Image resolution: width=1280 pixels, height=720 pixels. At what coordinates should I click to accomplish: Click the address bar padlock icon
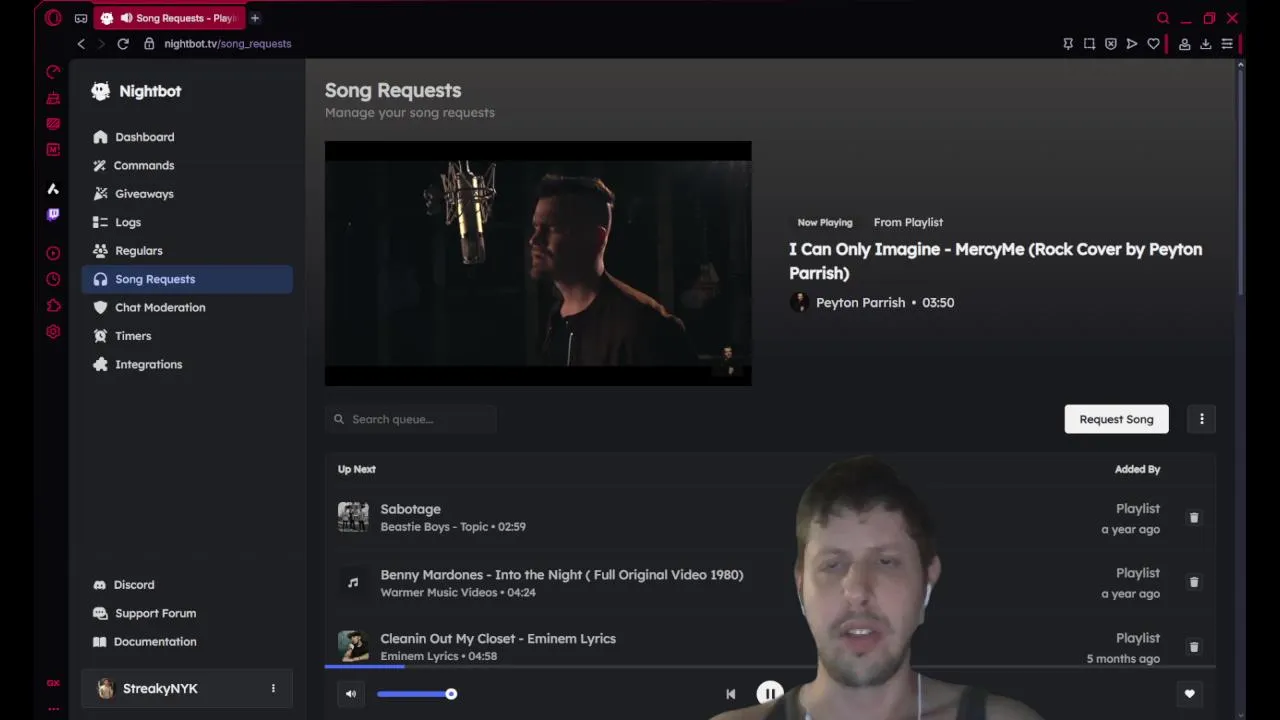149,44
